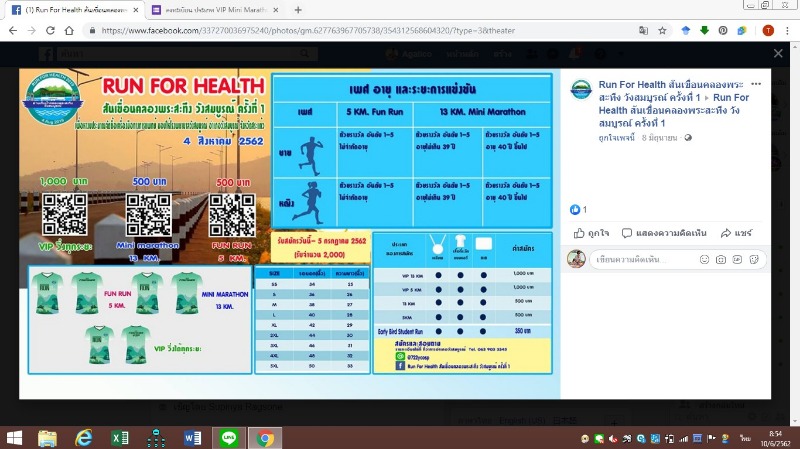This screenshot has width=800, height=449.
Task: Attach a photo with the camera icon
Action: coord(720,259)
